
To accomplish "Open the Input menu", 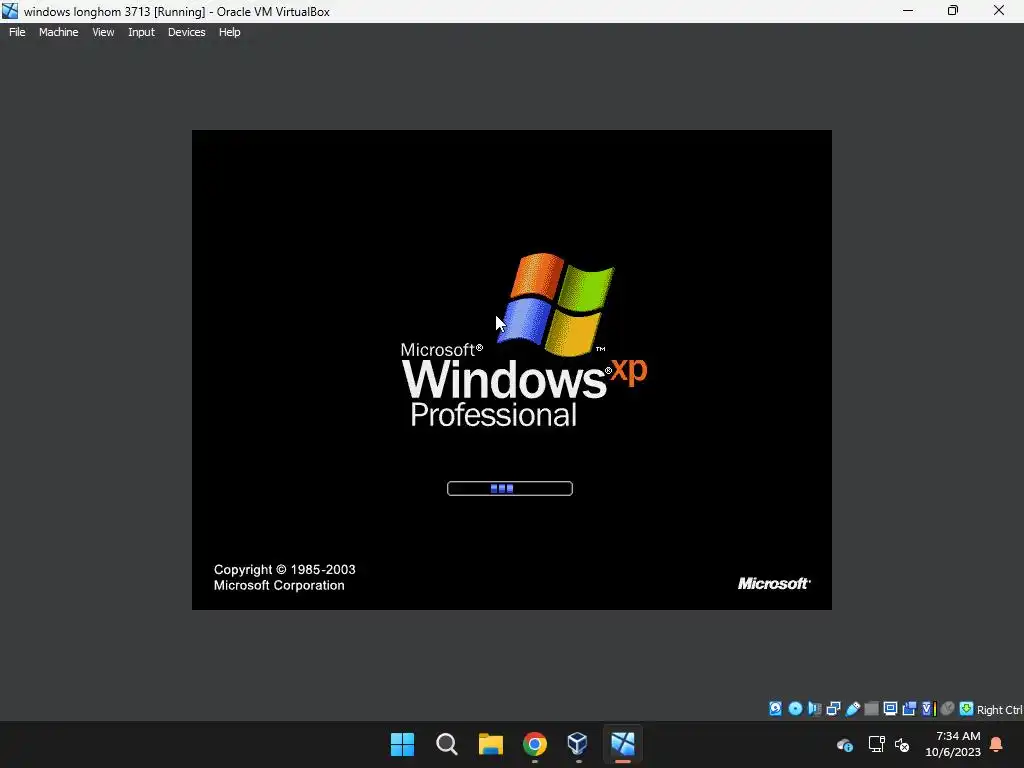I will pyautogui.click(x=141, y=32).
